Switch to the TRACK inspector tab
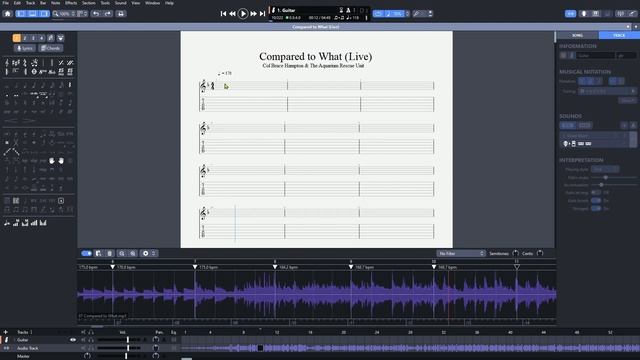Viewport: 640px width, 360px height. pyautogui.click(x=619, y=36)
